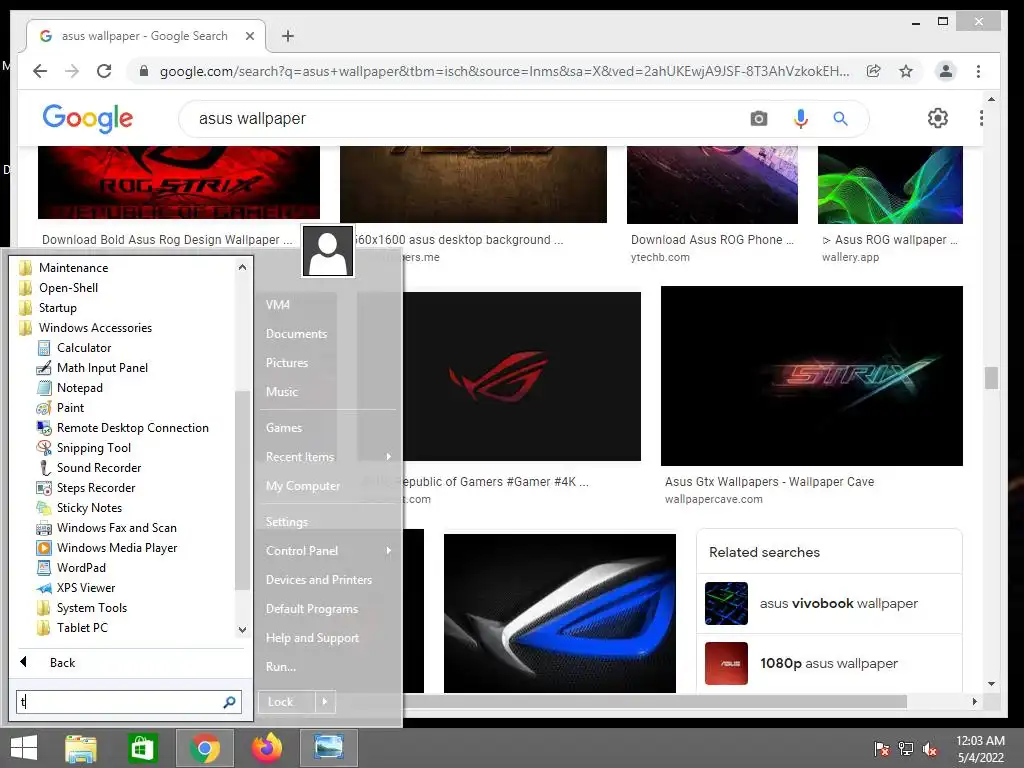Go back to previous page in Chrome

tap(40, 71)
